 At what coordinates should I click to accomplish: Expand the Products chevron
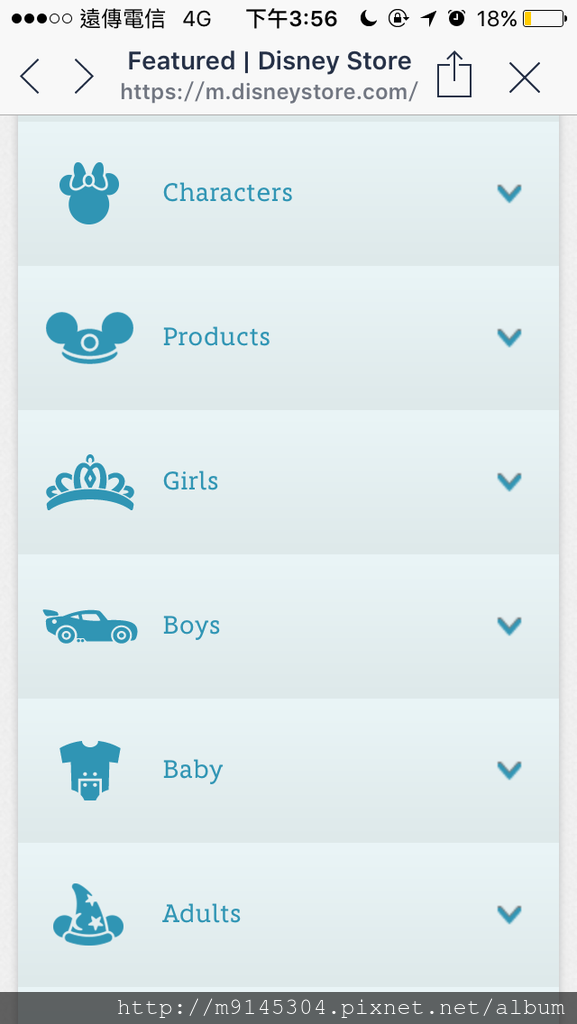[x=509, y=338]
